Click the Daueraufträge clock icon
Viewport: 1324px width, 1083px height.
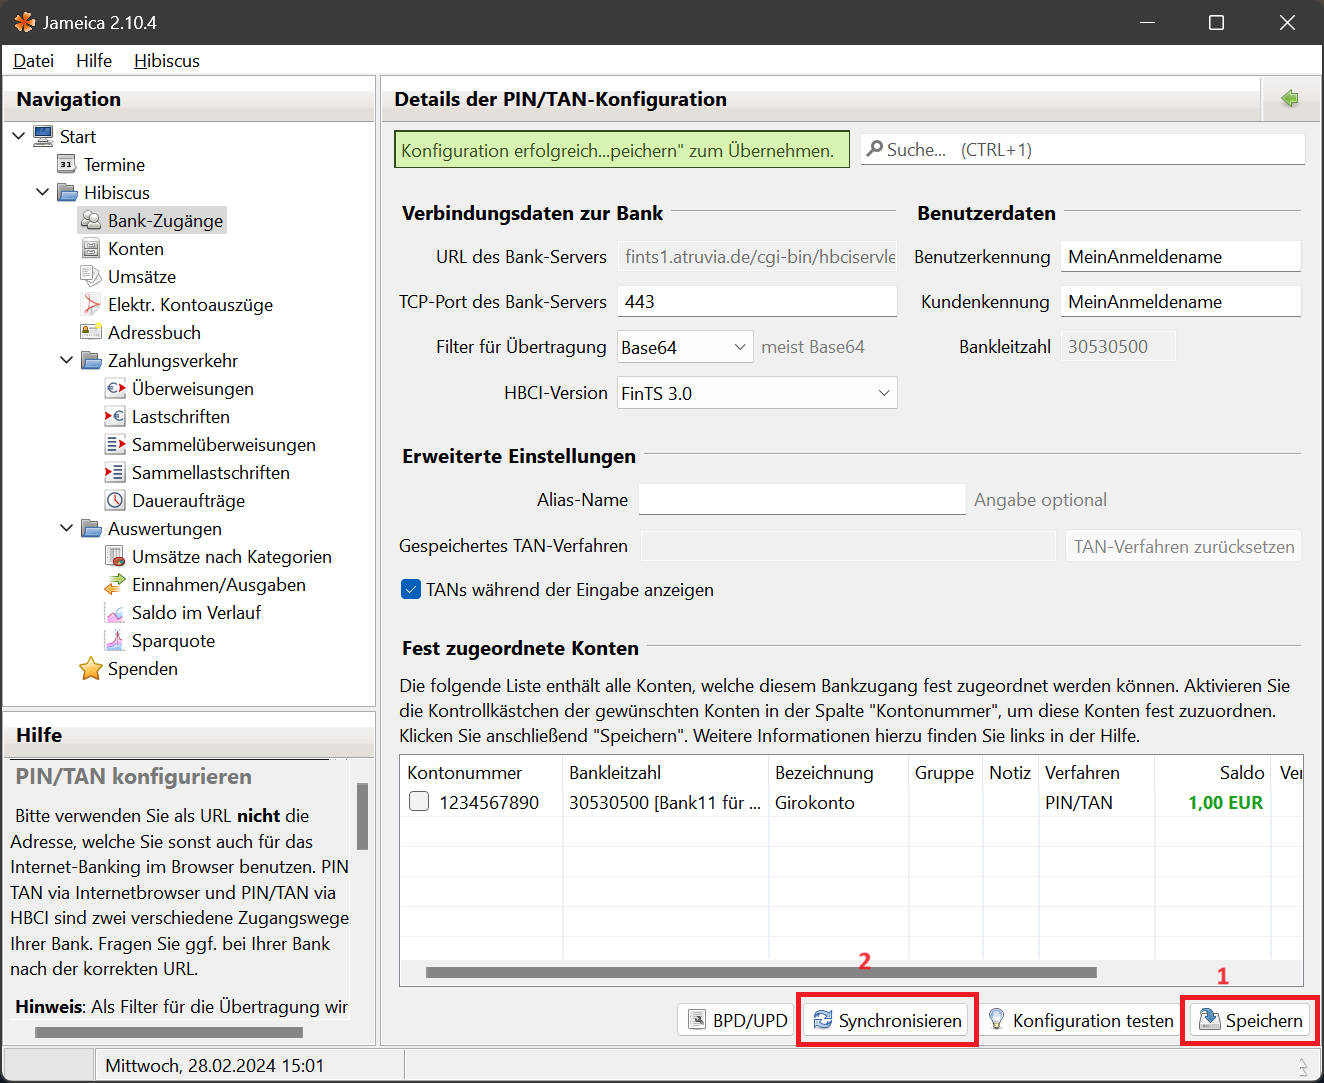[115, 500]
